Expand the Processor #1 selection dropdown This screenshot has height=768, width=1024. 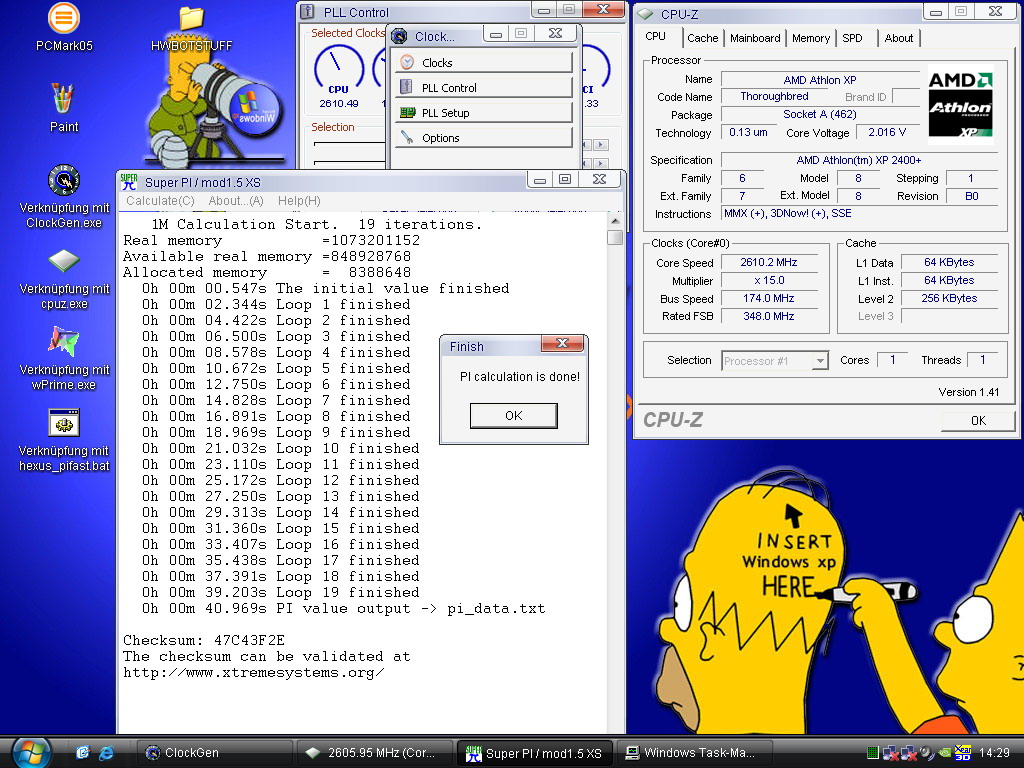coord(820,360)
